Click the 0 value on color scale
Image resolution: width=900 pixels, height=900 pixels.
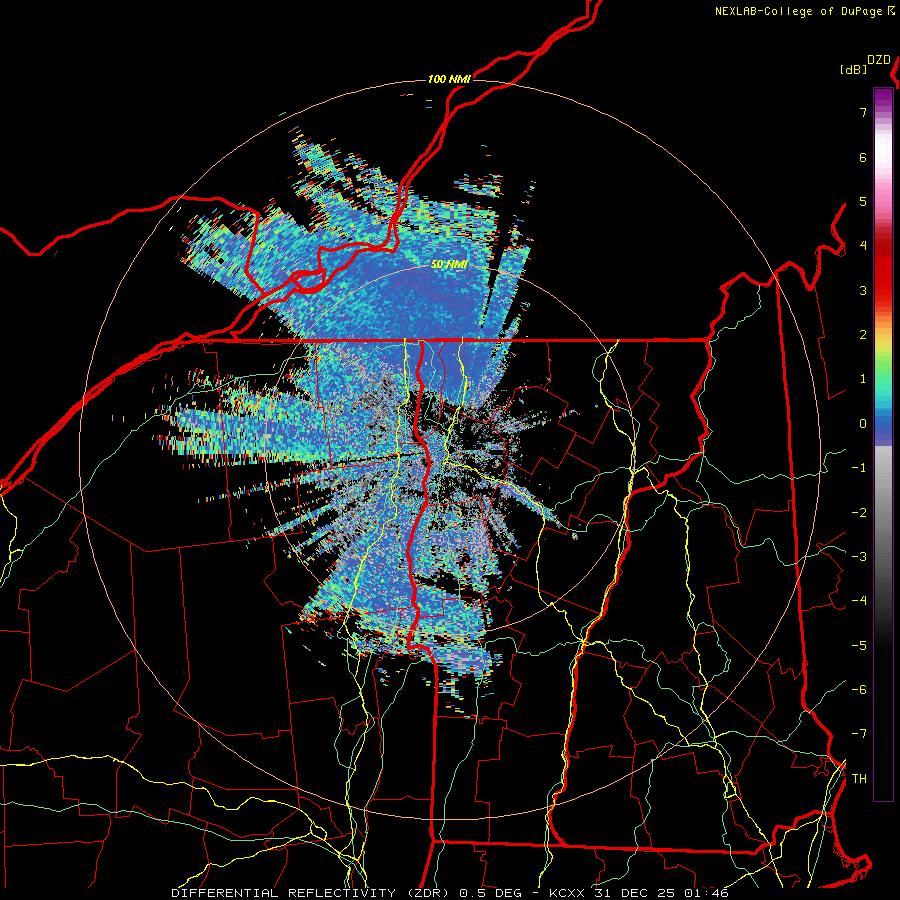pyautogui.click(x=863, y=424)
